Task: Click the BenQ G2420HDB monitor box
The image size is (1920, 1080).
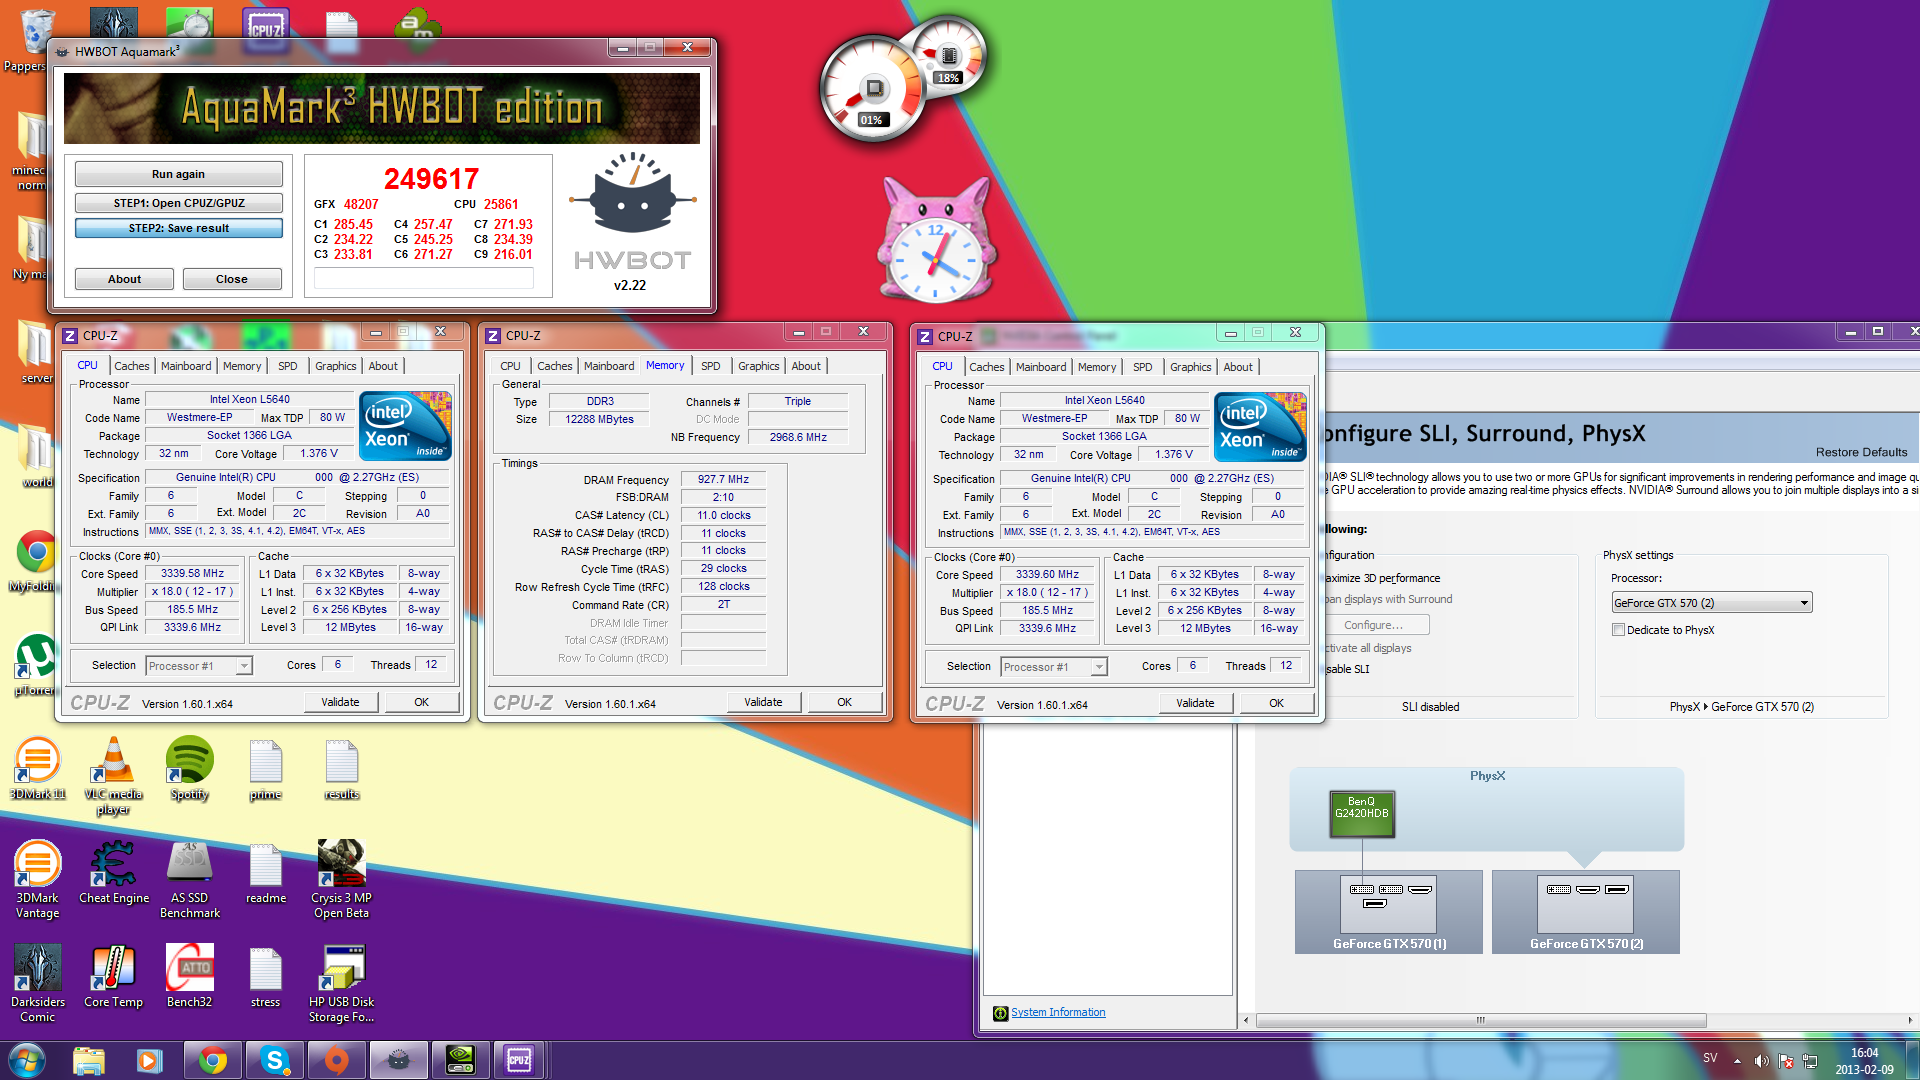Action: 1361,813
